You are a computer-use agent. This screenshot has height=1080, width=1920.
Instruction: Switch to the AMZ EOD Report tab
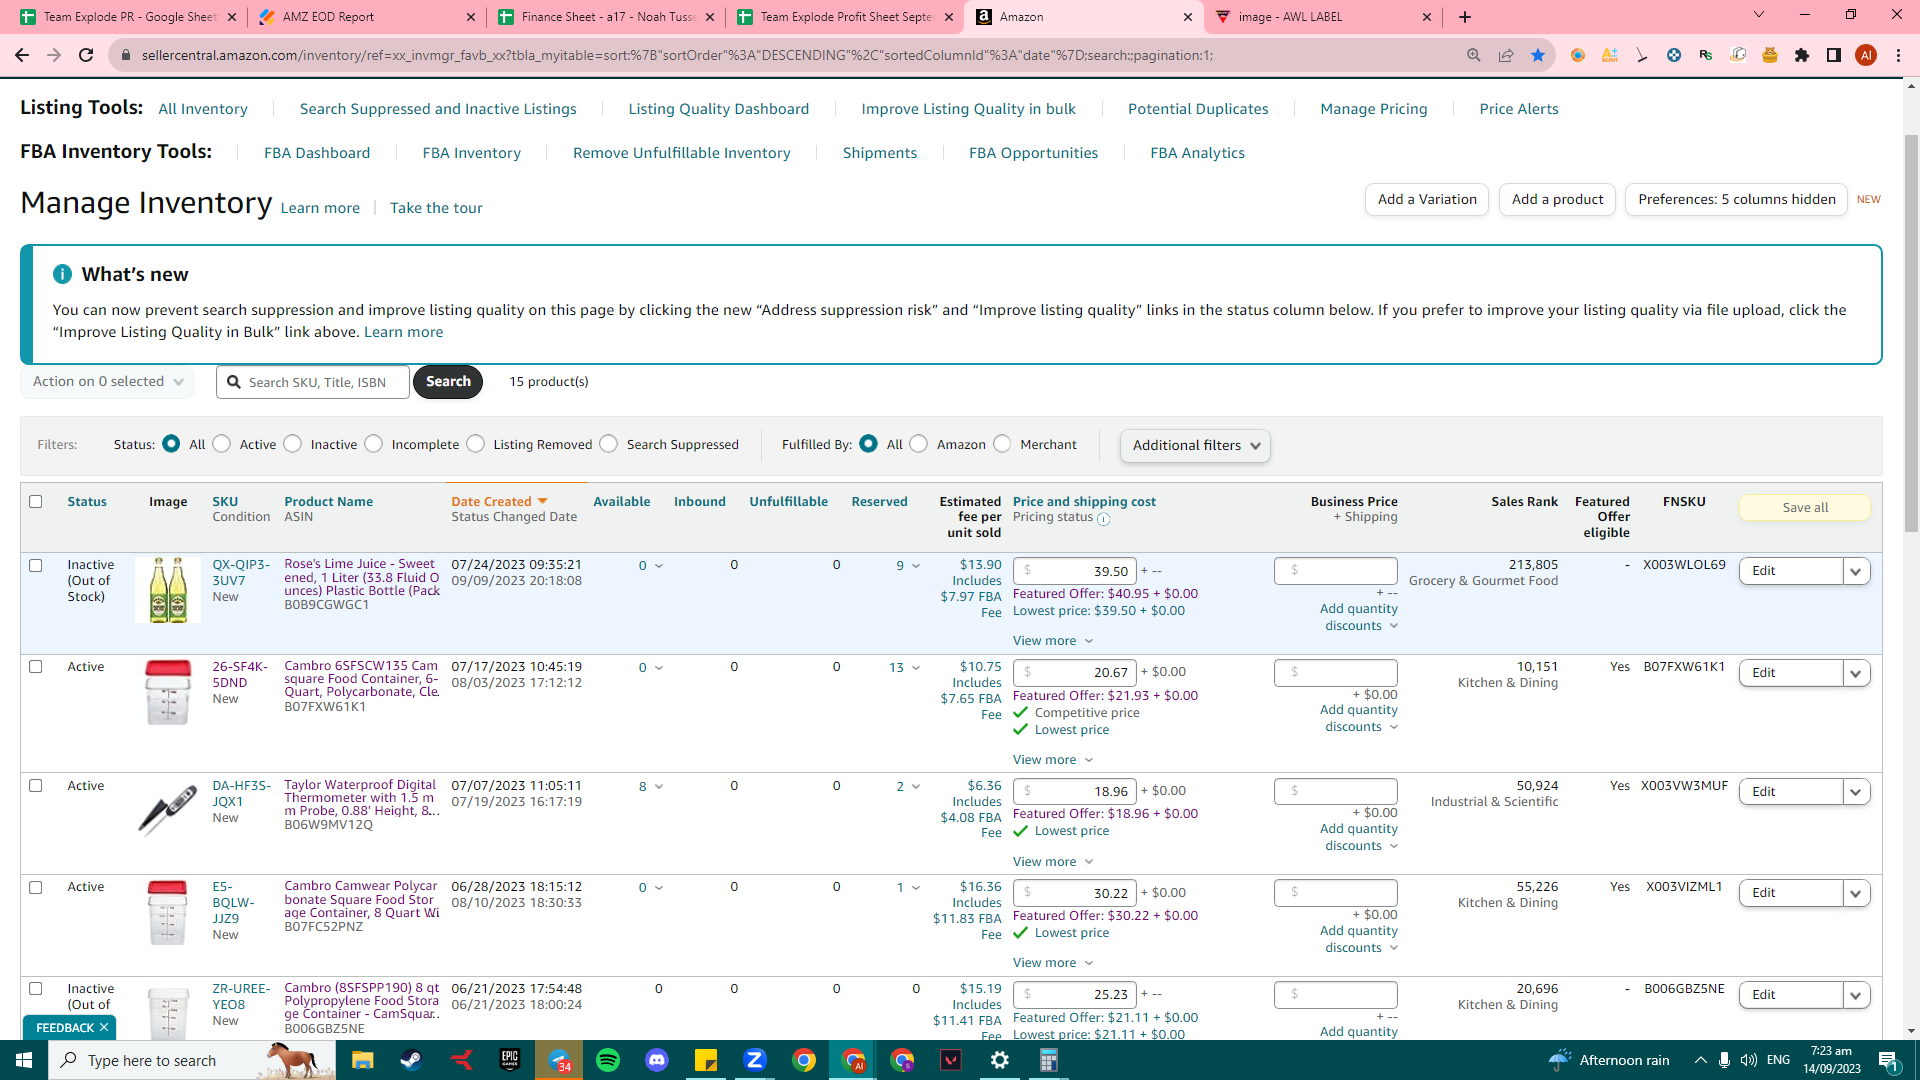pos(365,17)
